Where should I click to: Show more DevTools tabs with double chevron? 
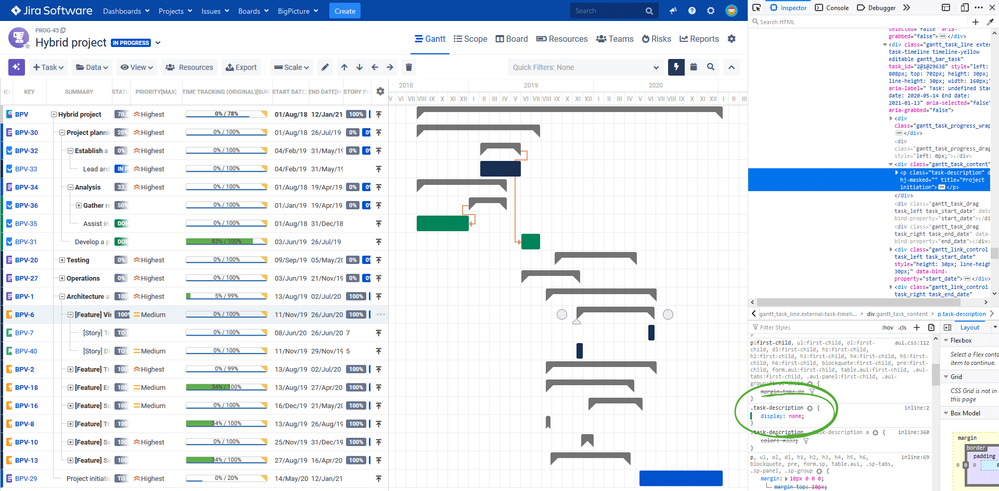(906, 8)
